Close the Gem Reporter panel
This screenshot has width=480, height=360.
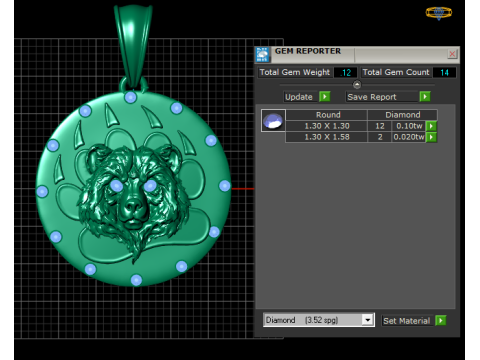click(x=452, y=54)
